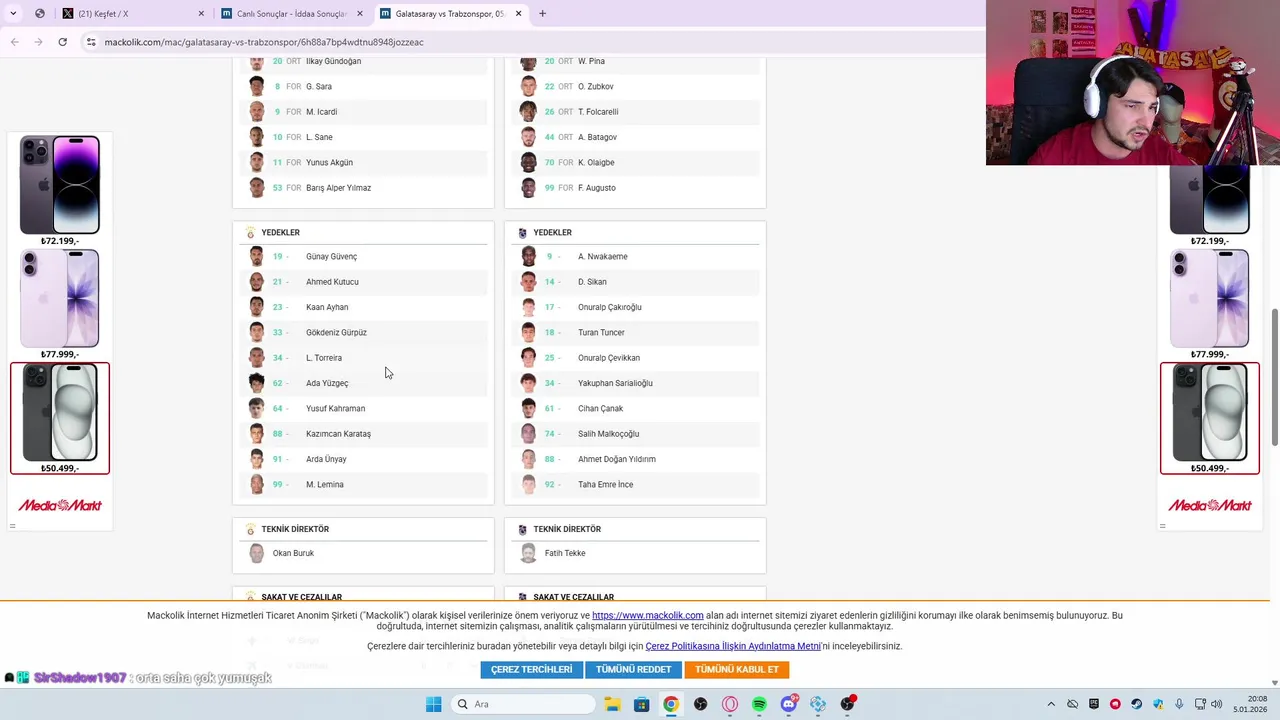Open player Günay Güvenç
The image size is (1280, 720).
point(331,257)
